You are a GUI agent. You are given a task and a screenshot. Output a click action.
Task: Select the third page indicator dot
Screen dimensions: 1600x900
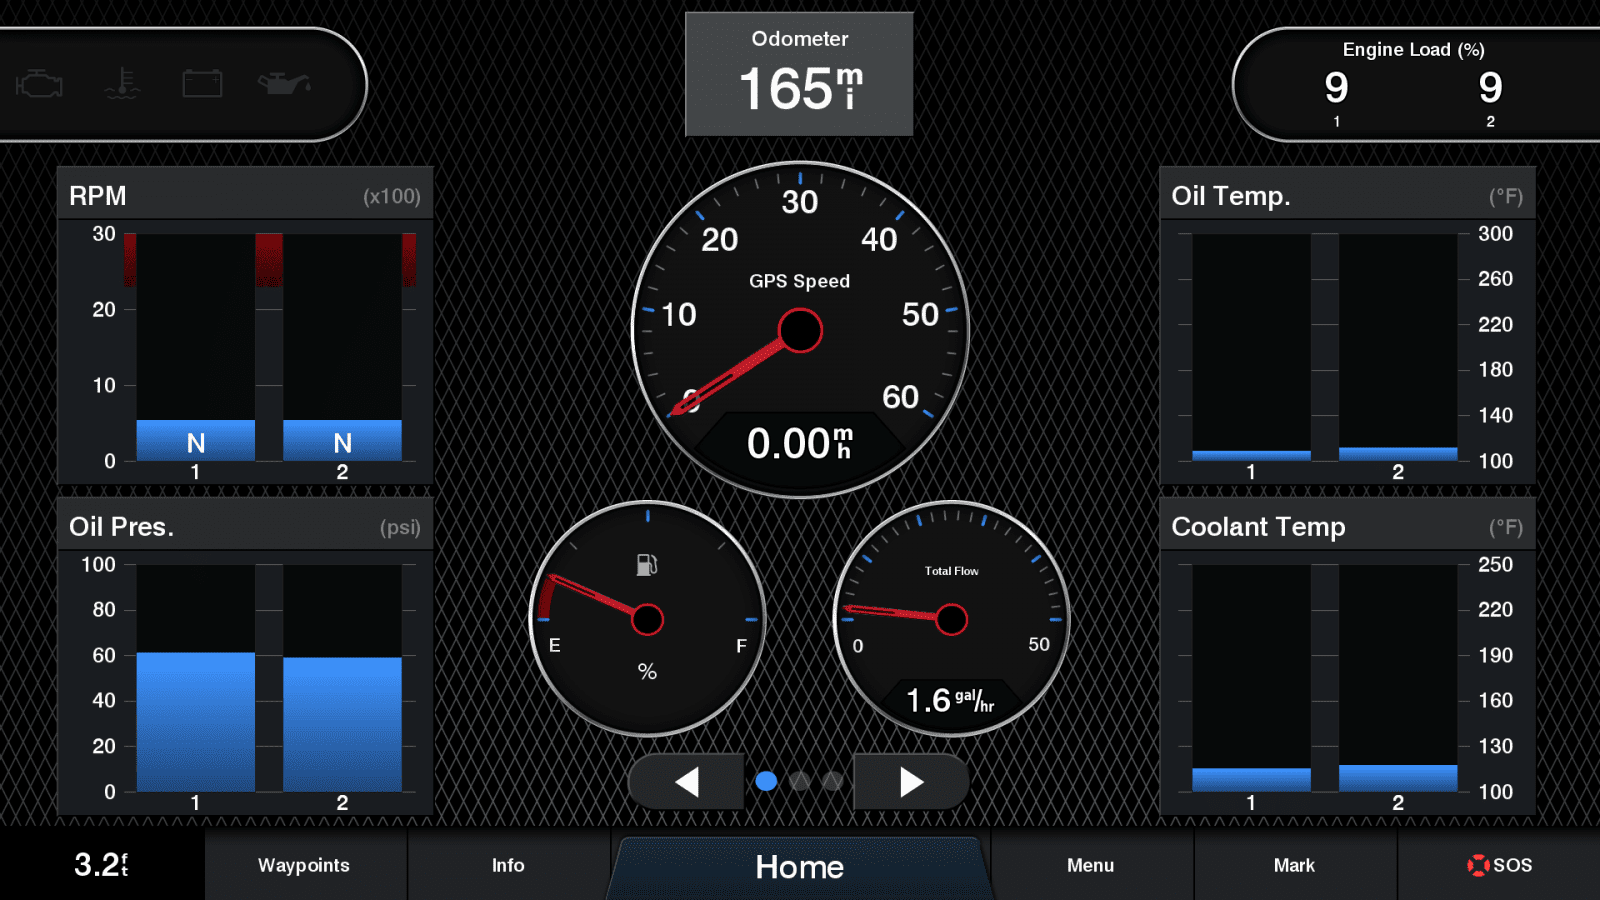pyautogui.click(x=832, y=781)
